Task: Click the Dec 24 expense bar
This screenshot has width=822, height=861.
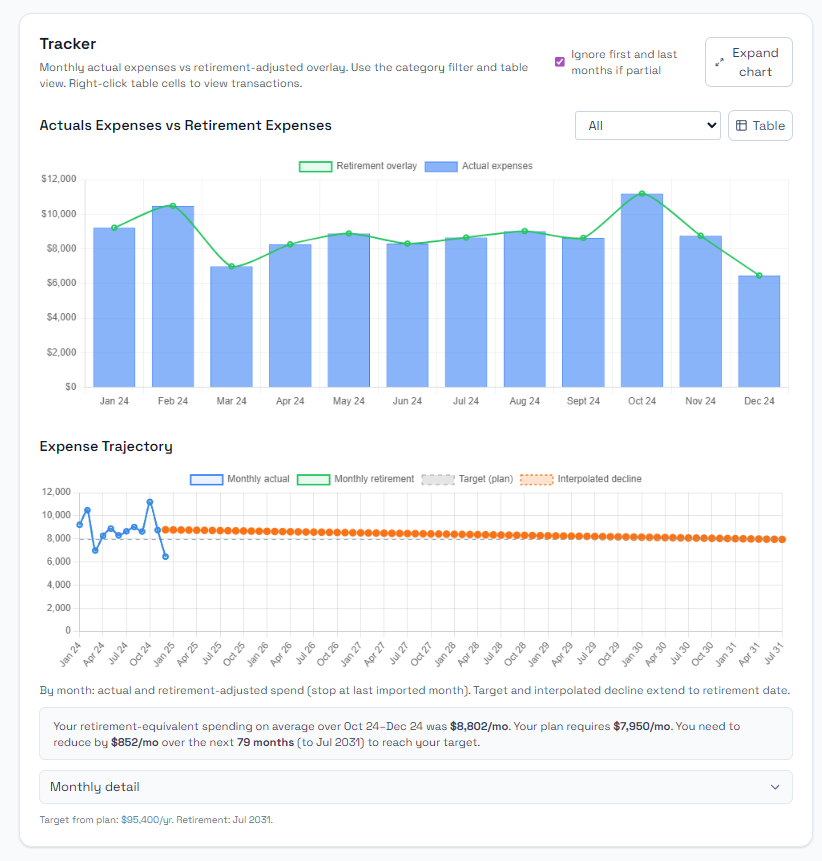Action: (x=759, y=331)
